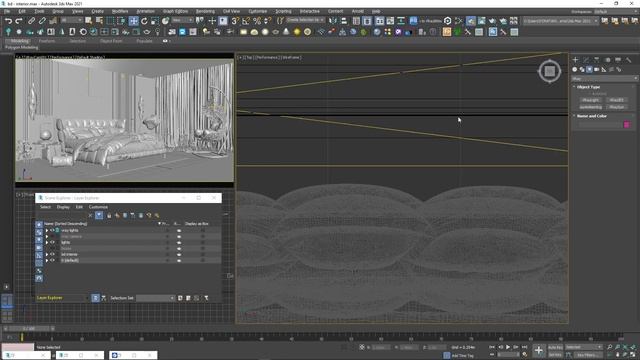Screen dimensions: 640x360
Task: Toggle the 3D Snaps button
Action: pos(235,21)
